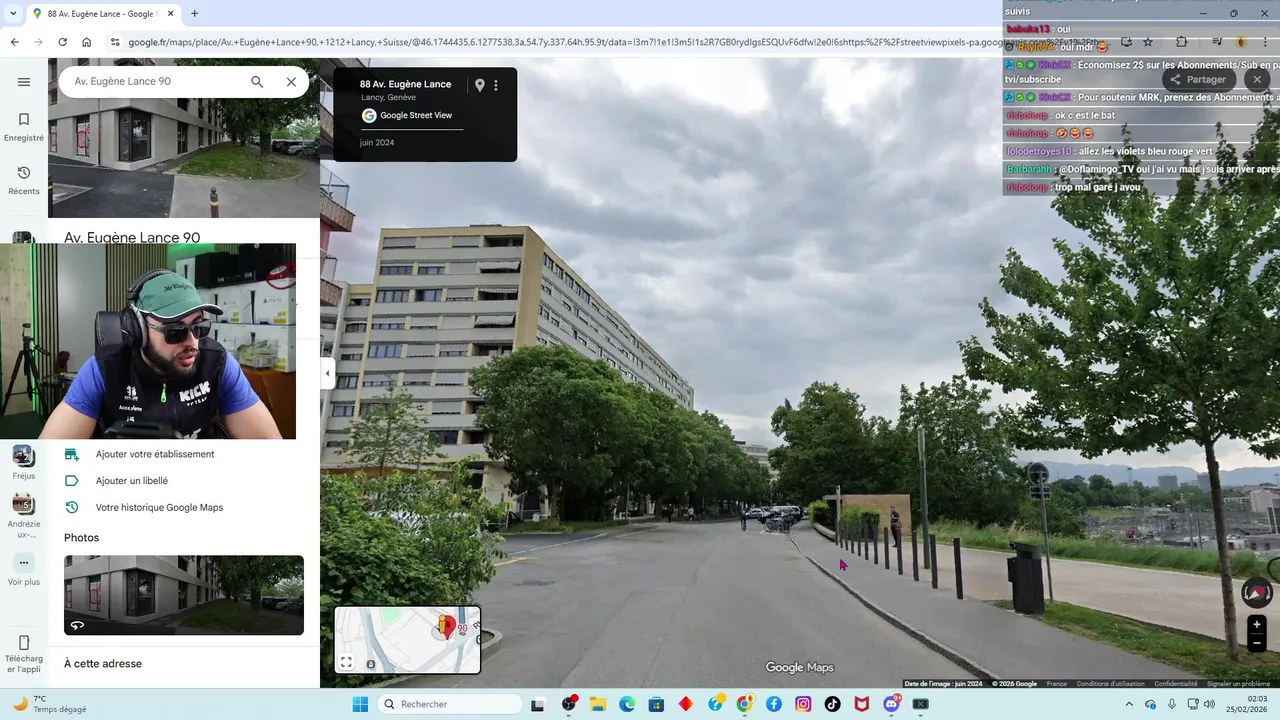Click the taskbar Rechercher search box

tap(451, 704)
